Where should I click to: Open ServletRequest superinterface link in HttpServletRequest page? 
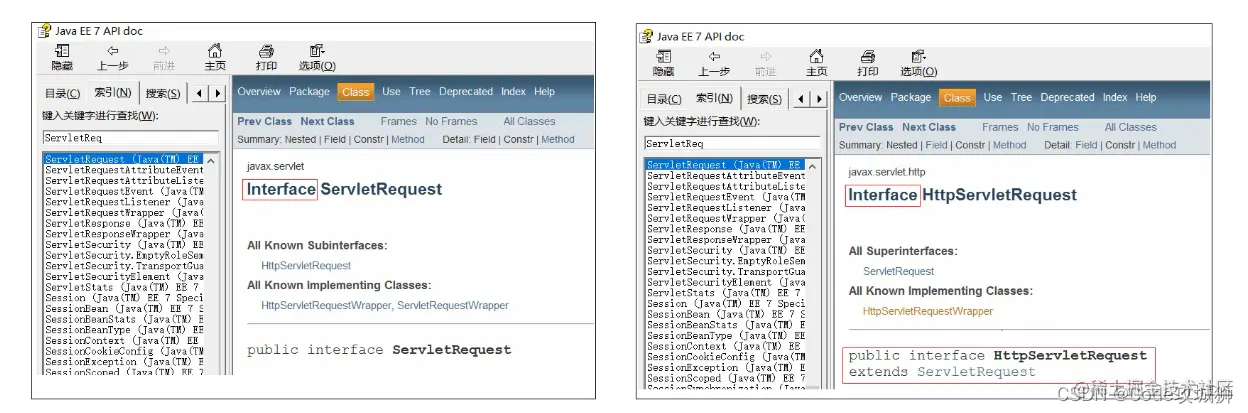point(899,271)
